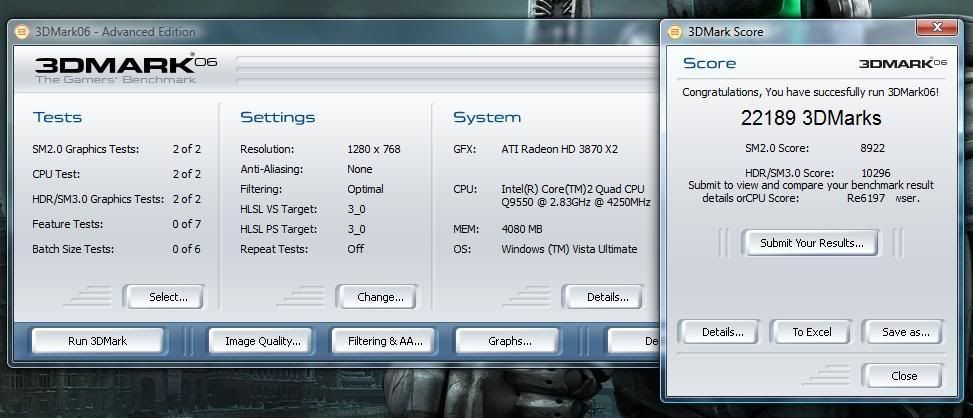Start the benchmark with Run 3DMark
Viewport: 973px width, 418px height.
pyautogui.click(x=97, y=341)
